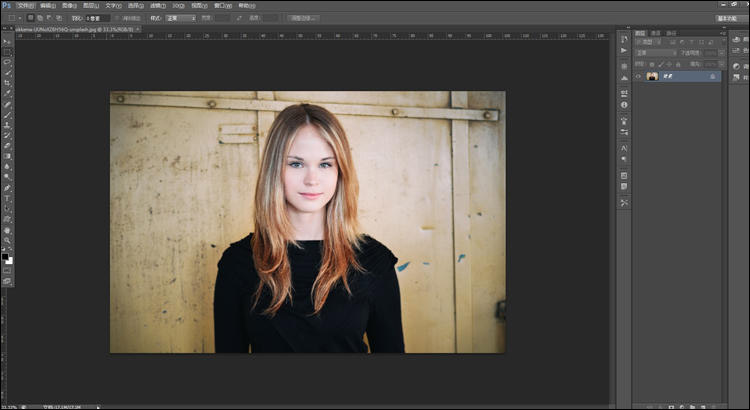The image size is (750, 410).
Task: Click the background color swatch
Action: coord(10,261)
